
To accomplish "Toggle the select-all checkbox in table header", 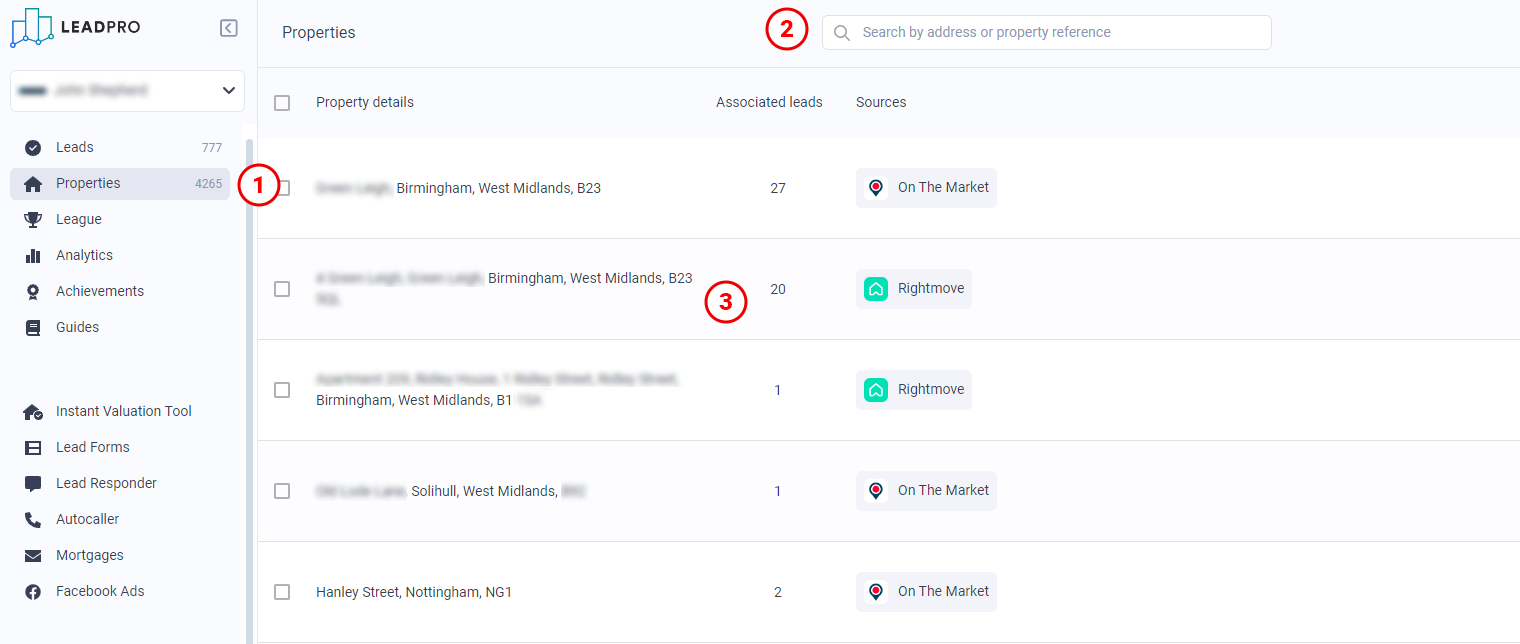I will pyautogui.click(x=282, y=103).
